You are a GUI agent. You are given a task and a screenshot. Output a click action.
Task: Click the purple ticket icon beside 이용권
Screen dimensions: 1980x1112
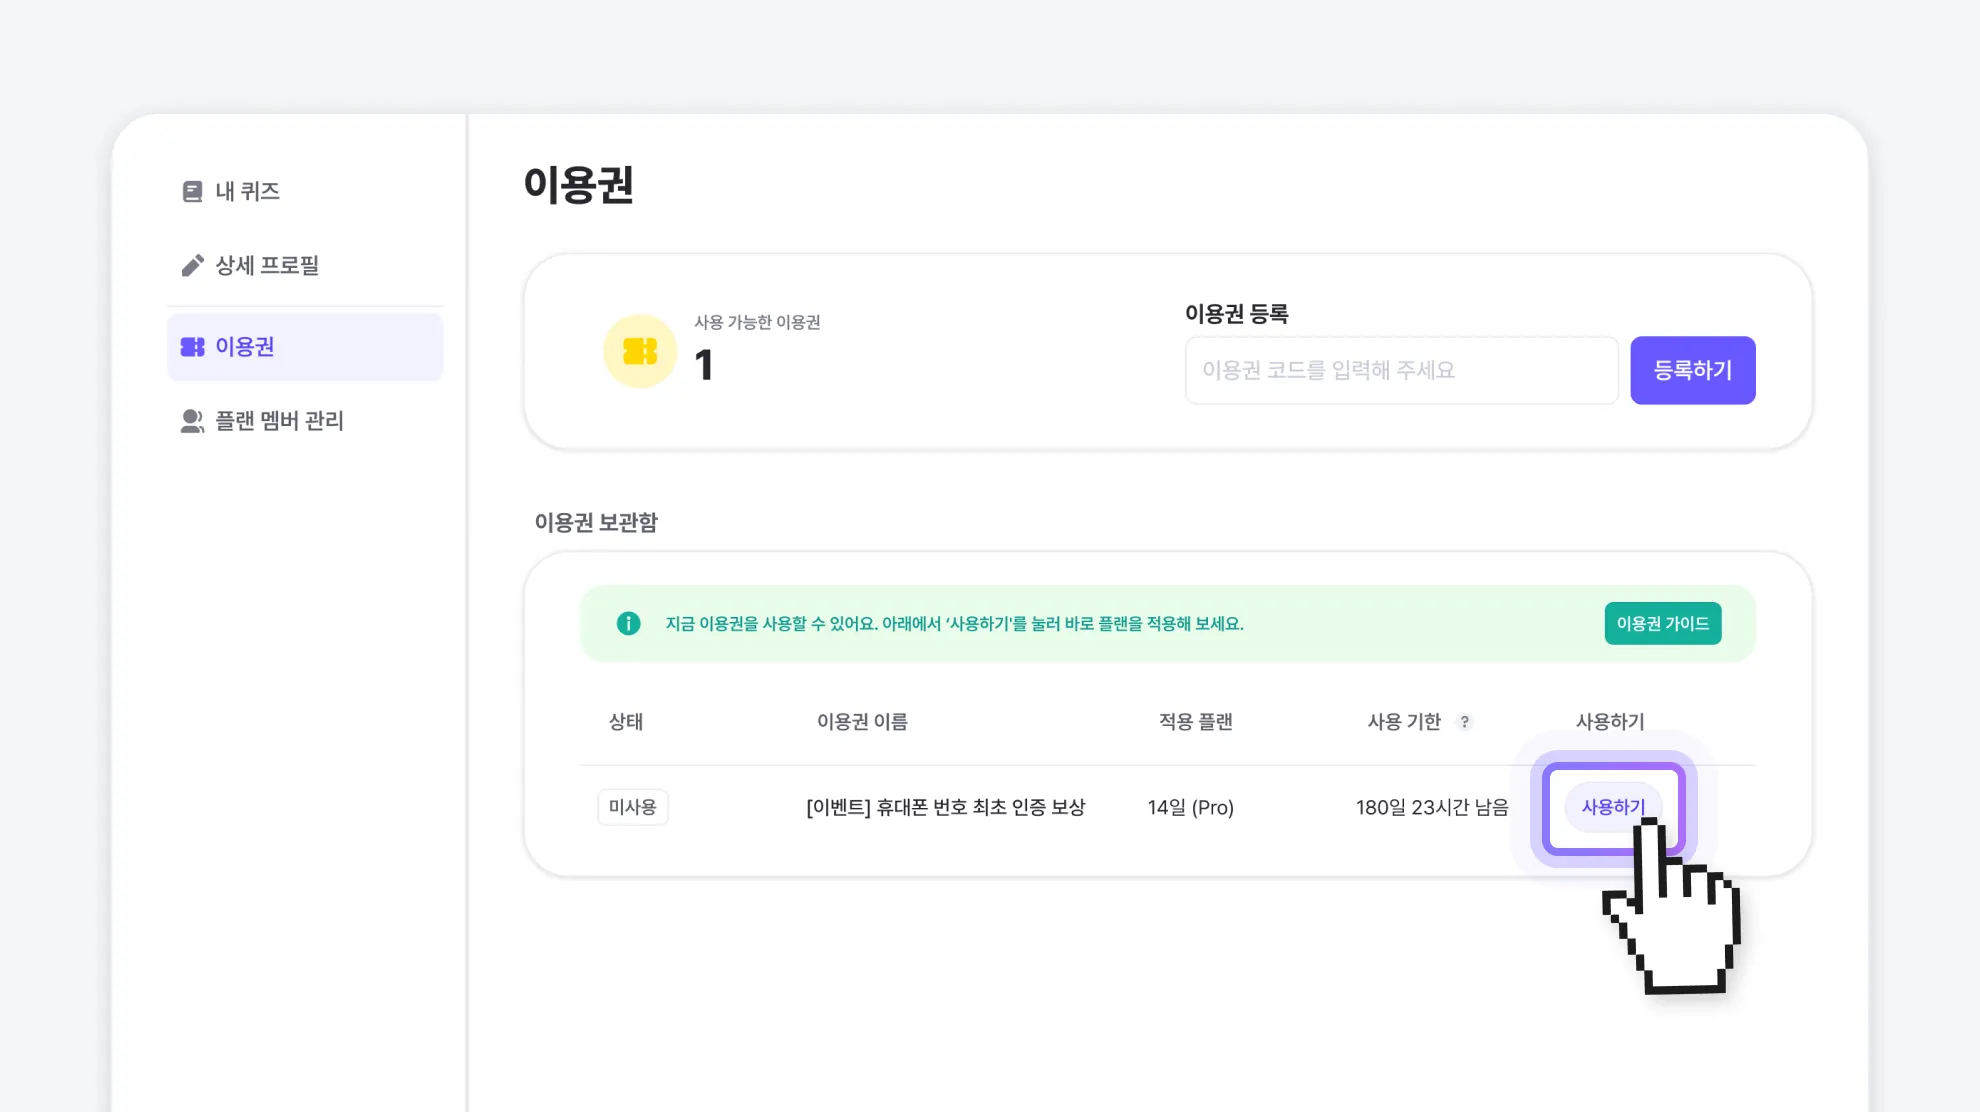(192, 347)
